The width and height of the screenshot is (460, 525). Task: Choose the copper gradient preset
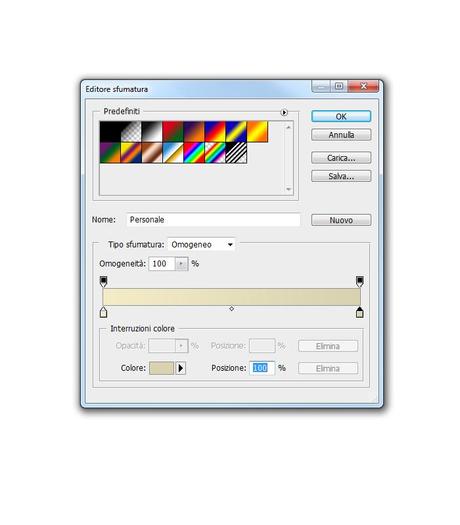click(152, 153)
